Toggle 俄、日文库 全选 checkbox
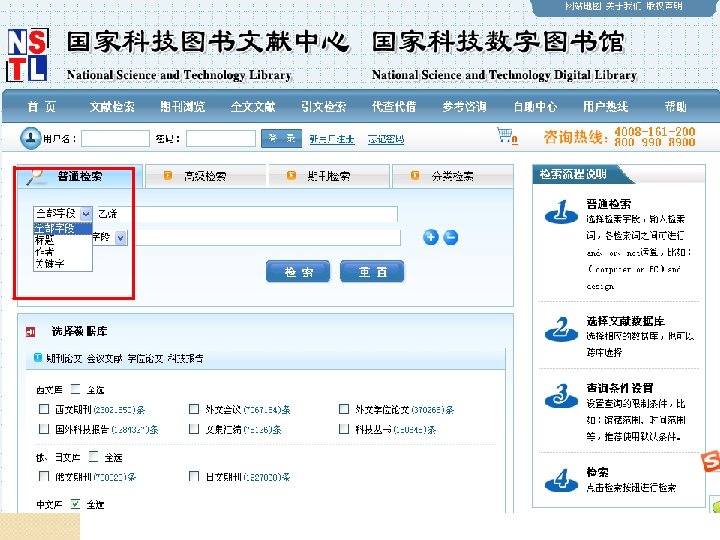Viewport: 720px width, 540px height. (x=94, y=456)
